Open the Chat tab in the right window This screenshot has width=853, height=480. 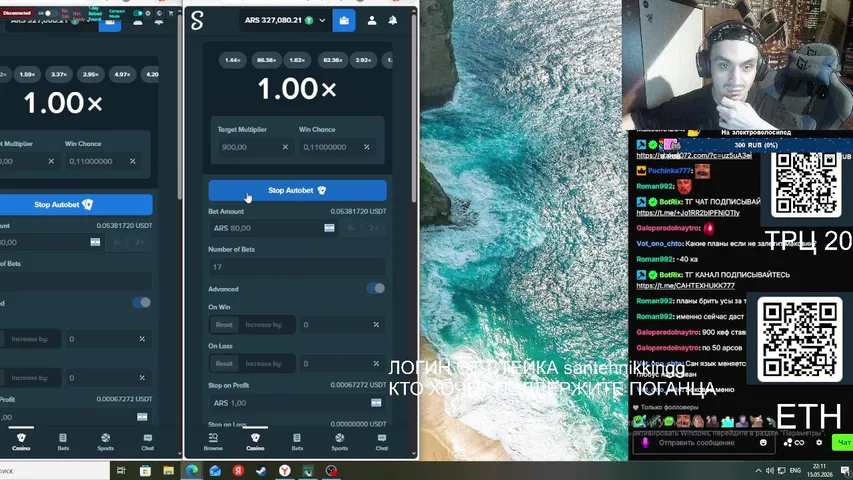pos(381,441)
